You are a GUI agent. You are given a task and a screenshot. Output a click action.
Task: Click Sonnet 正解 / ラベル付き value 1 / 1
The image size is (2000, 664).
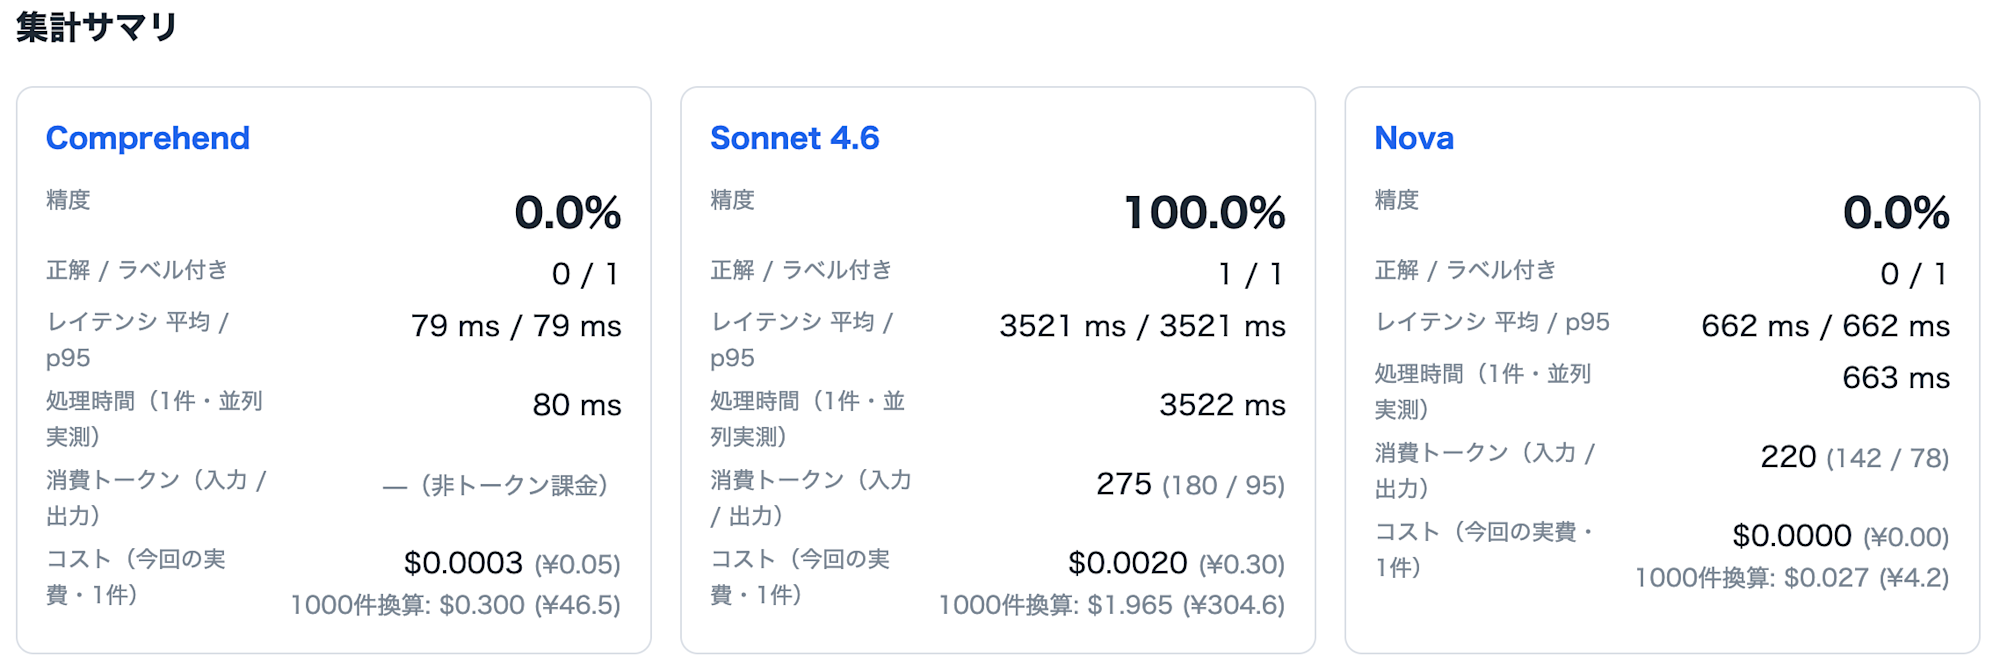click(1250, 274)
